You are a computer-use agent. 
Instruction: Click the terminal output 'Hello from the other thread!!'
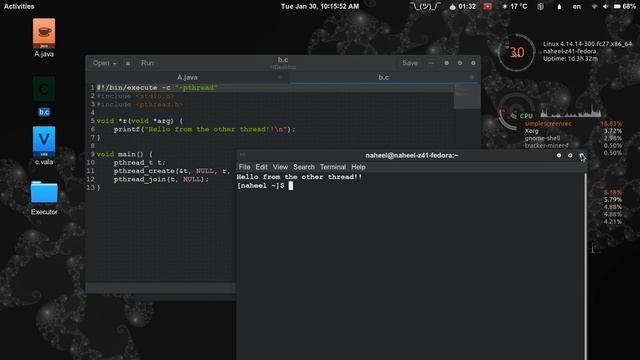tap(299, 177)
